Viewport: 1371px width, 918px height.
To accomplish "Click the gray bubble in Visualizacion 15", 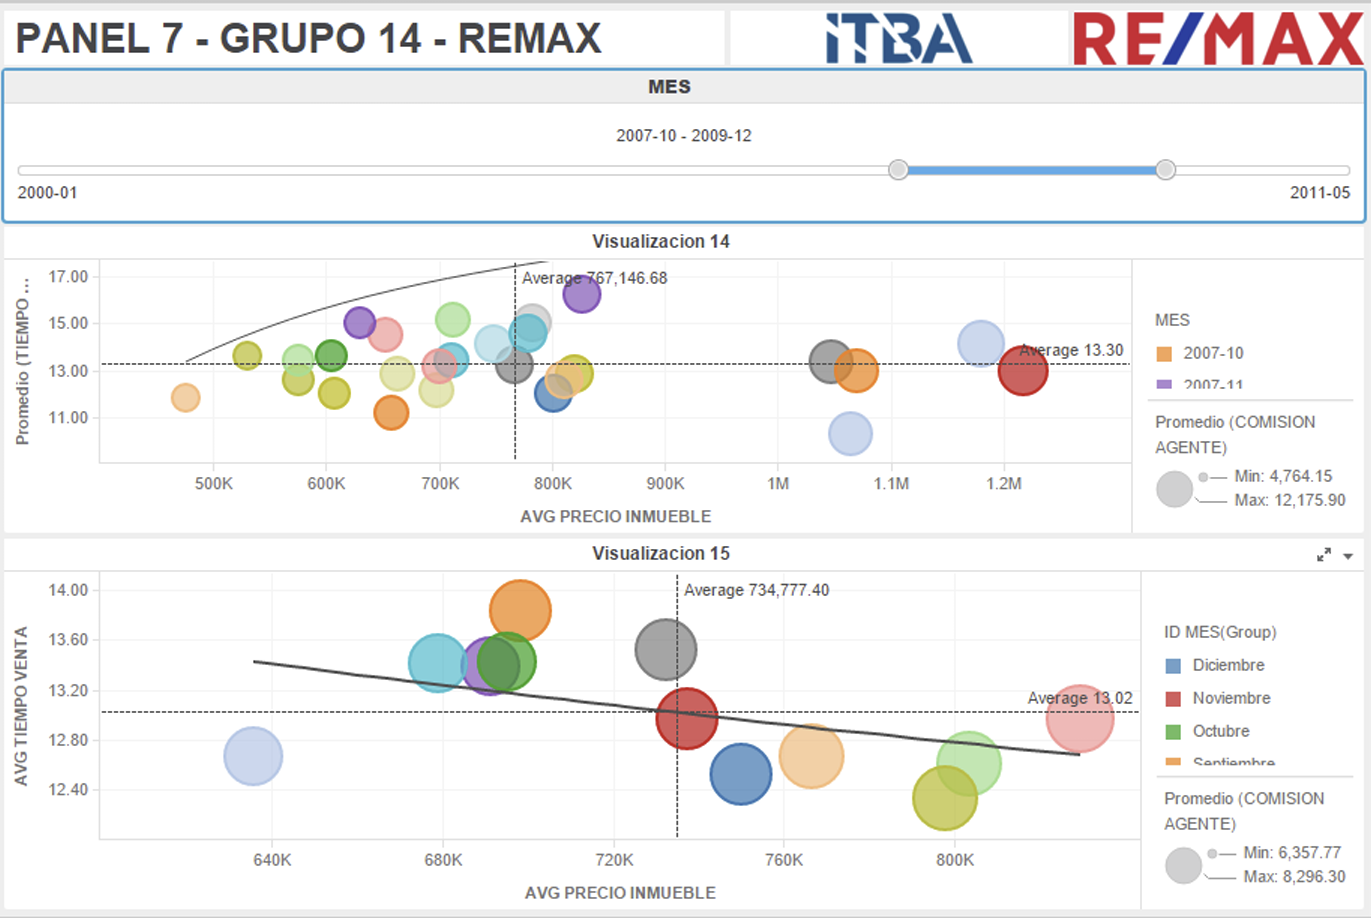I will [x=665, y=649].
